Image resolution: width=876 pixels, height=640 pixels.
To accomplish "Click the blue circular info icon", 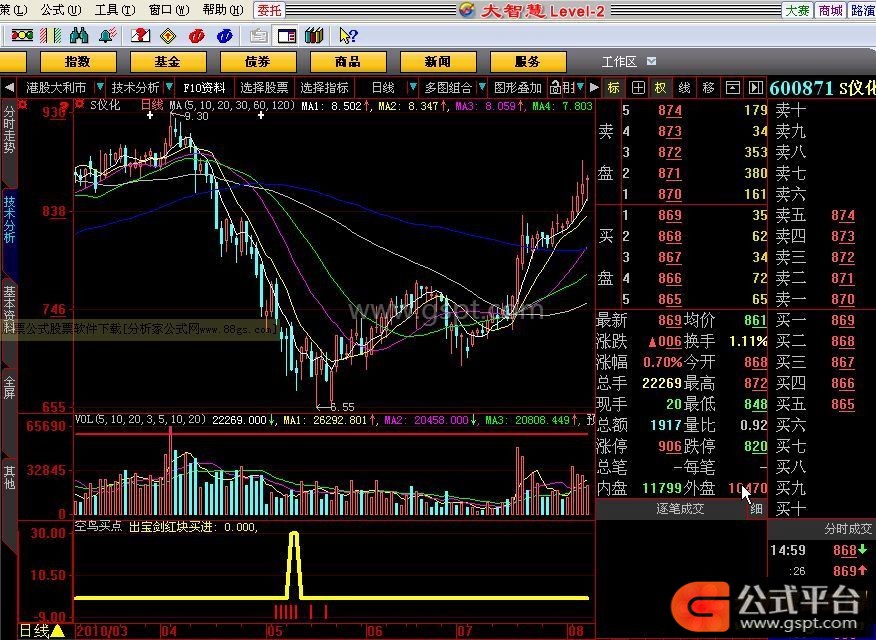I will [225, 36].
